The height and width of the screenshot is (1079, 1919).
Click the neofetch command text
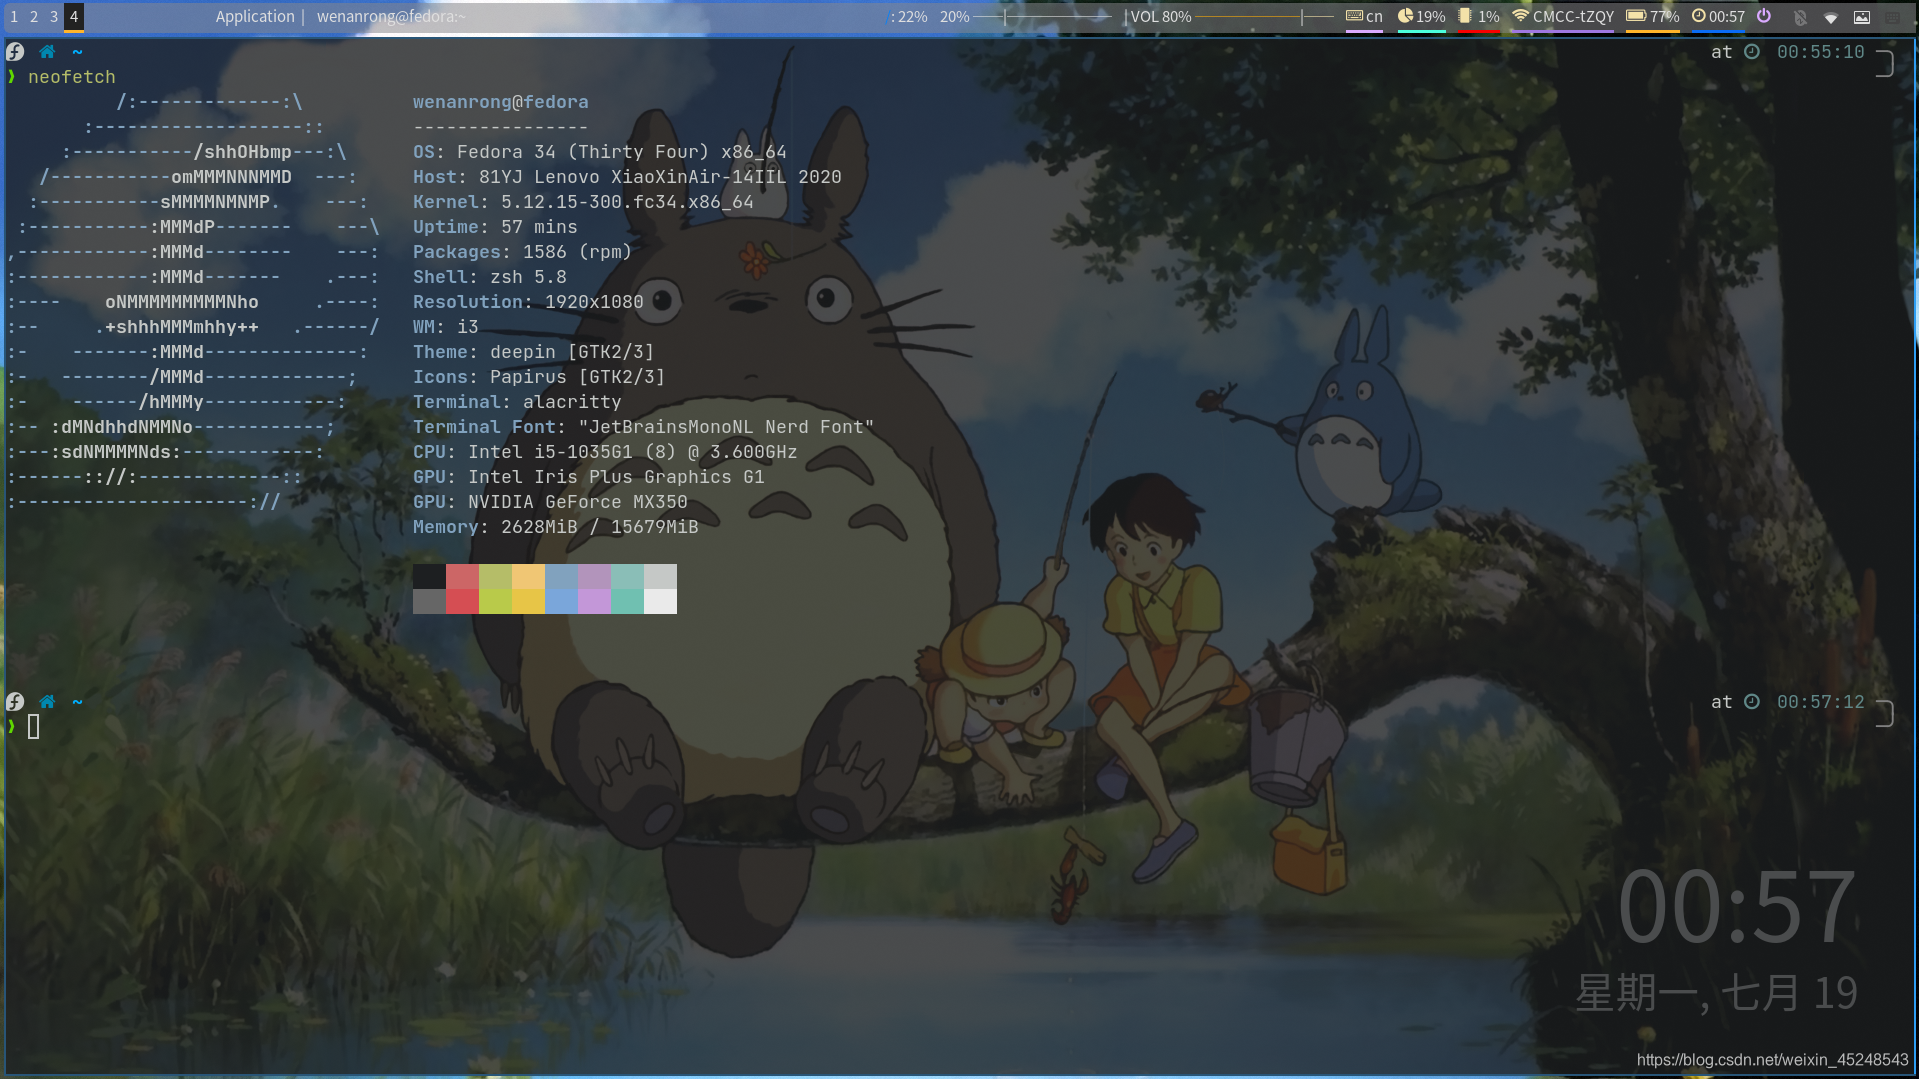[72, 77]
